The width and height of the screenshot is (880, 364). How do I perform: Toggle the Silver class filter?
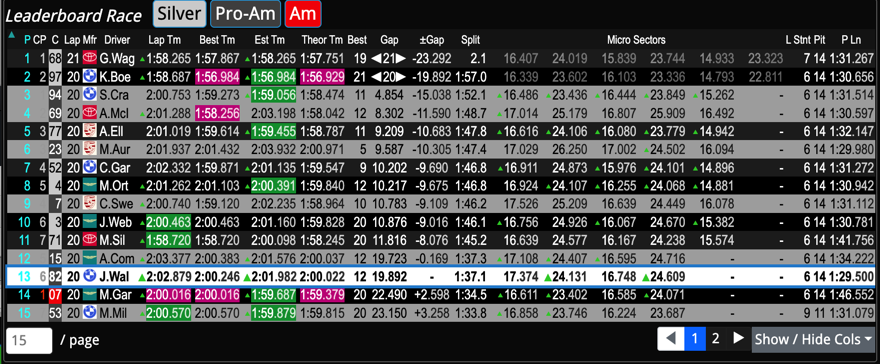pos(180,14)
